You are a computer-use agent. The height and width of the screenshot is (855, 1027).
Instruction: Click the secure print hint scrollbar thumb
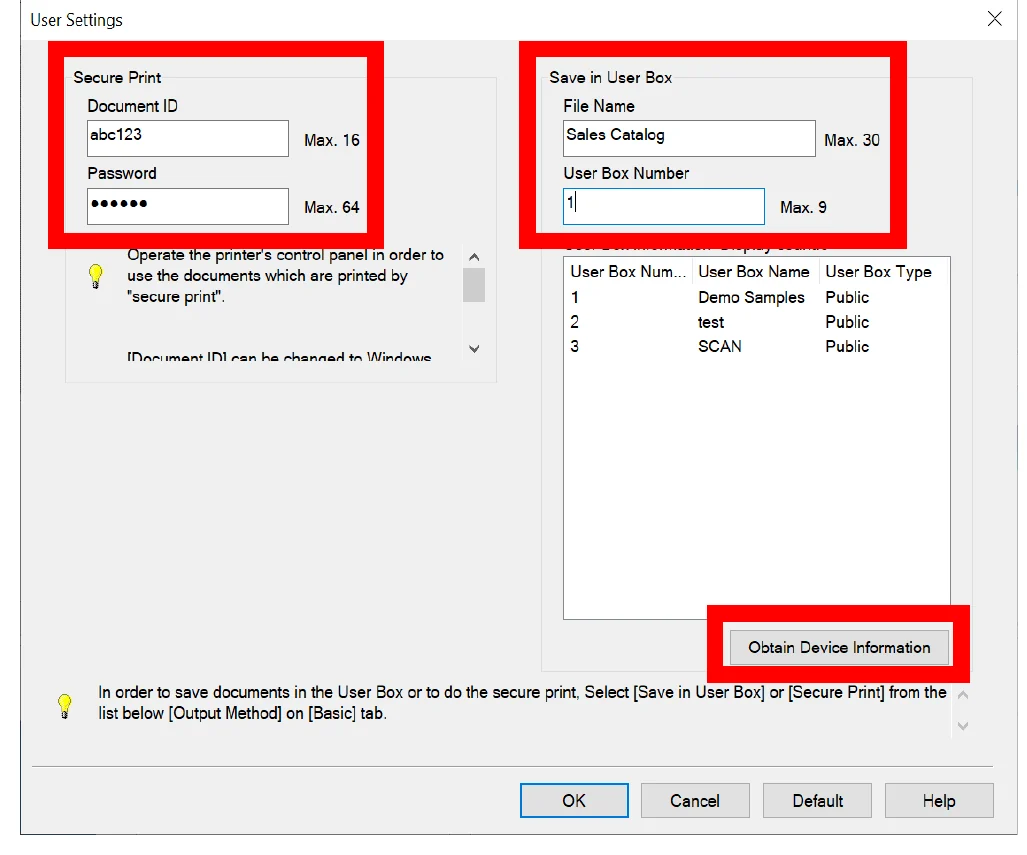coord(474,286)
